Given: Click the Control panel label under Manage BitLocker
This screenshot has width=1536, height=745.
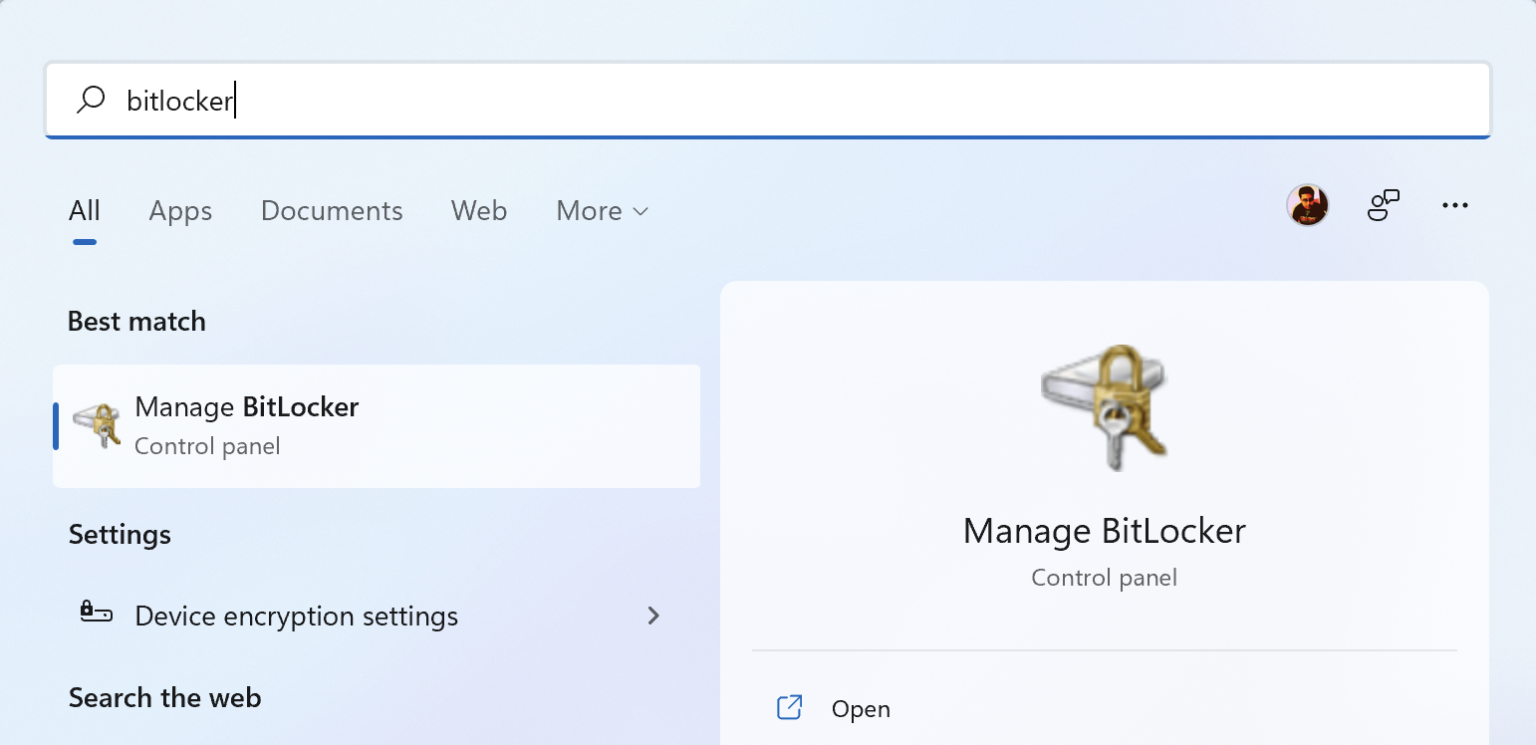Looking at the screenshot, I should click(207, 446).
